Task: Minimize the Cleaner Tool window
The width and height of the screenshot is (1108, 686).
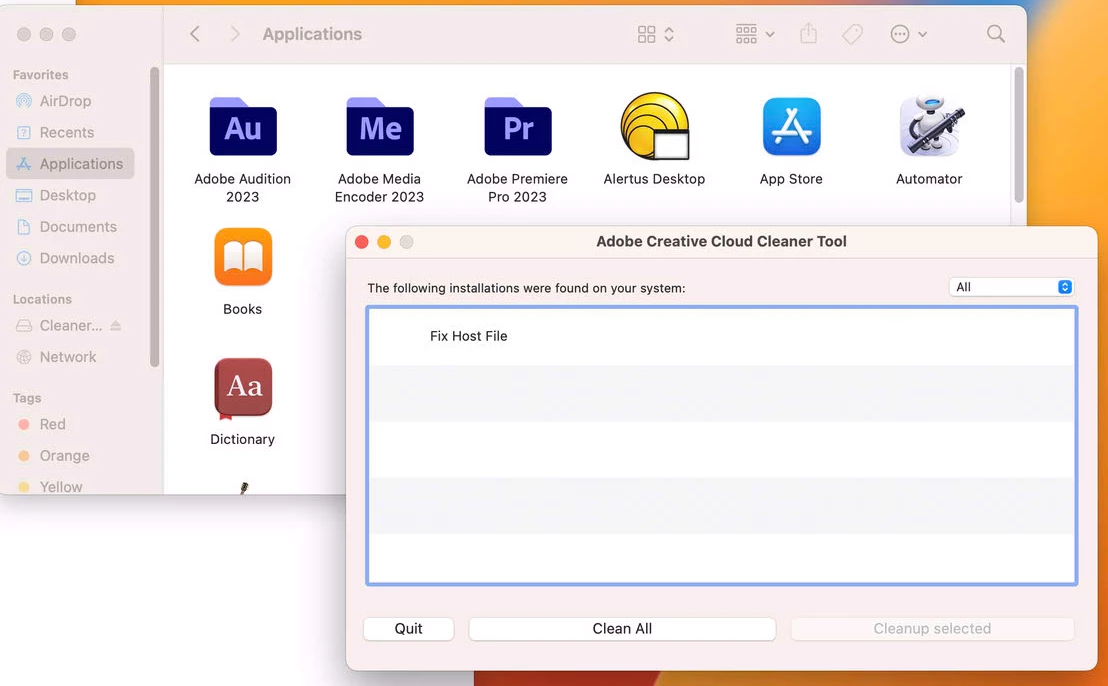Action: [384, 242]
